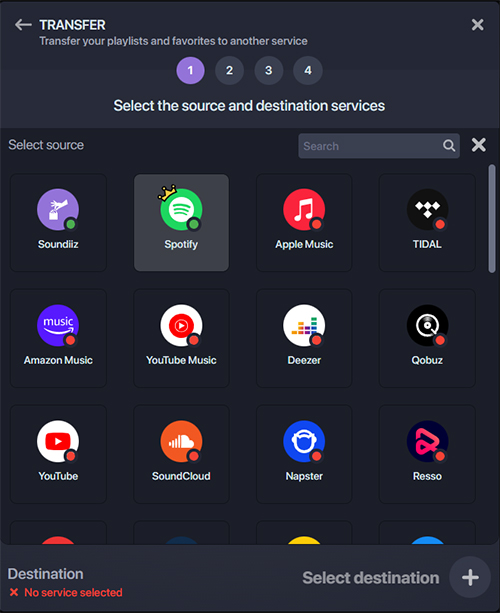This screenshot has height=613, width=500.
Task: Choose Amazon Music as source
Action: point(58,338)
